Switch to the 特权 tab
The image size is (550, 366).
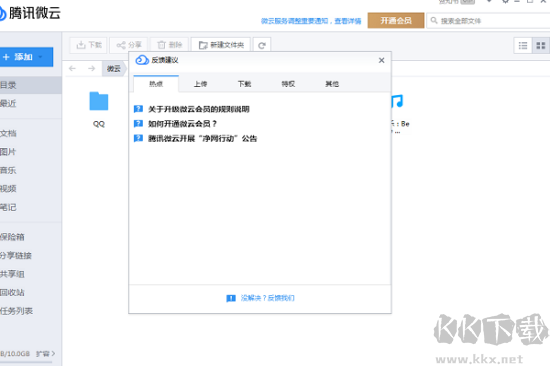point(288,84)
